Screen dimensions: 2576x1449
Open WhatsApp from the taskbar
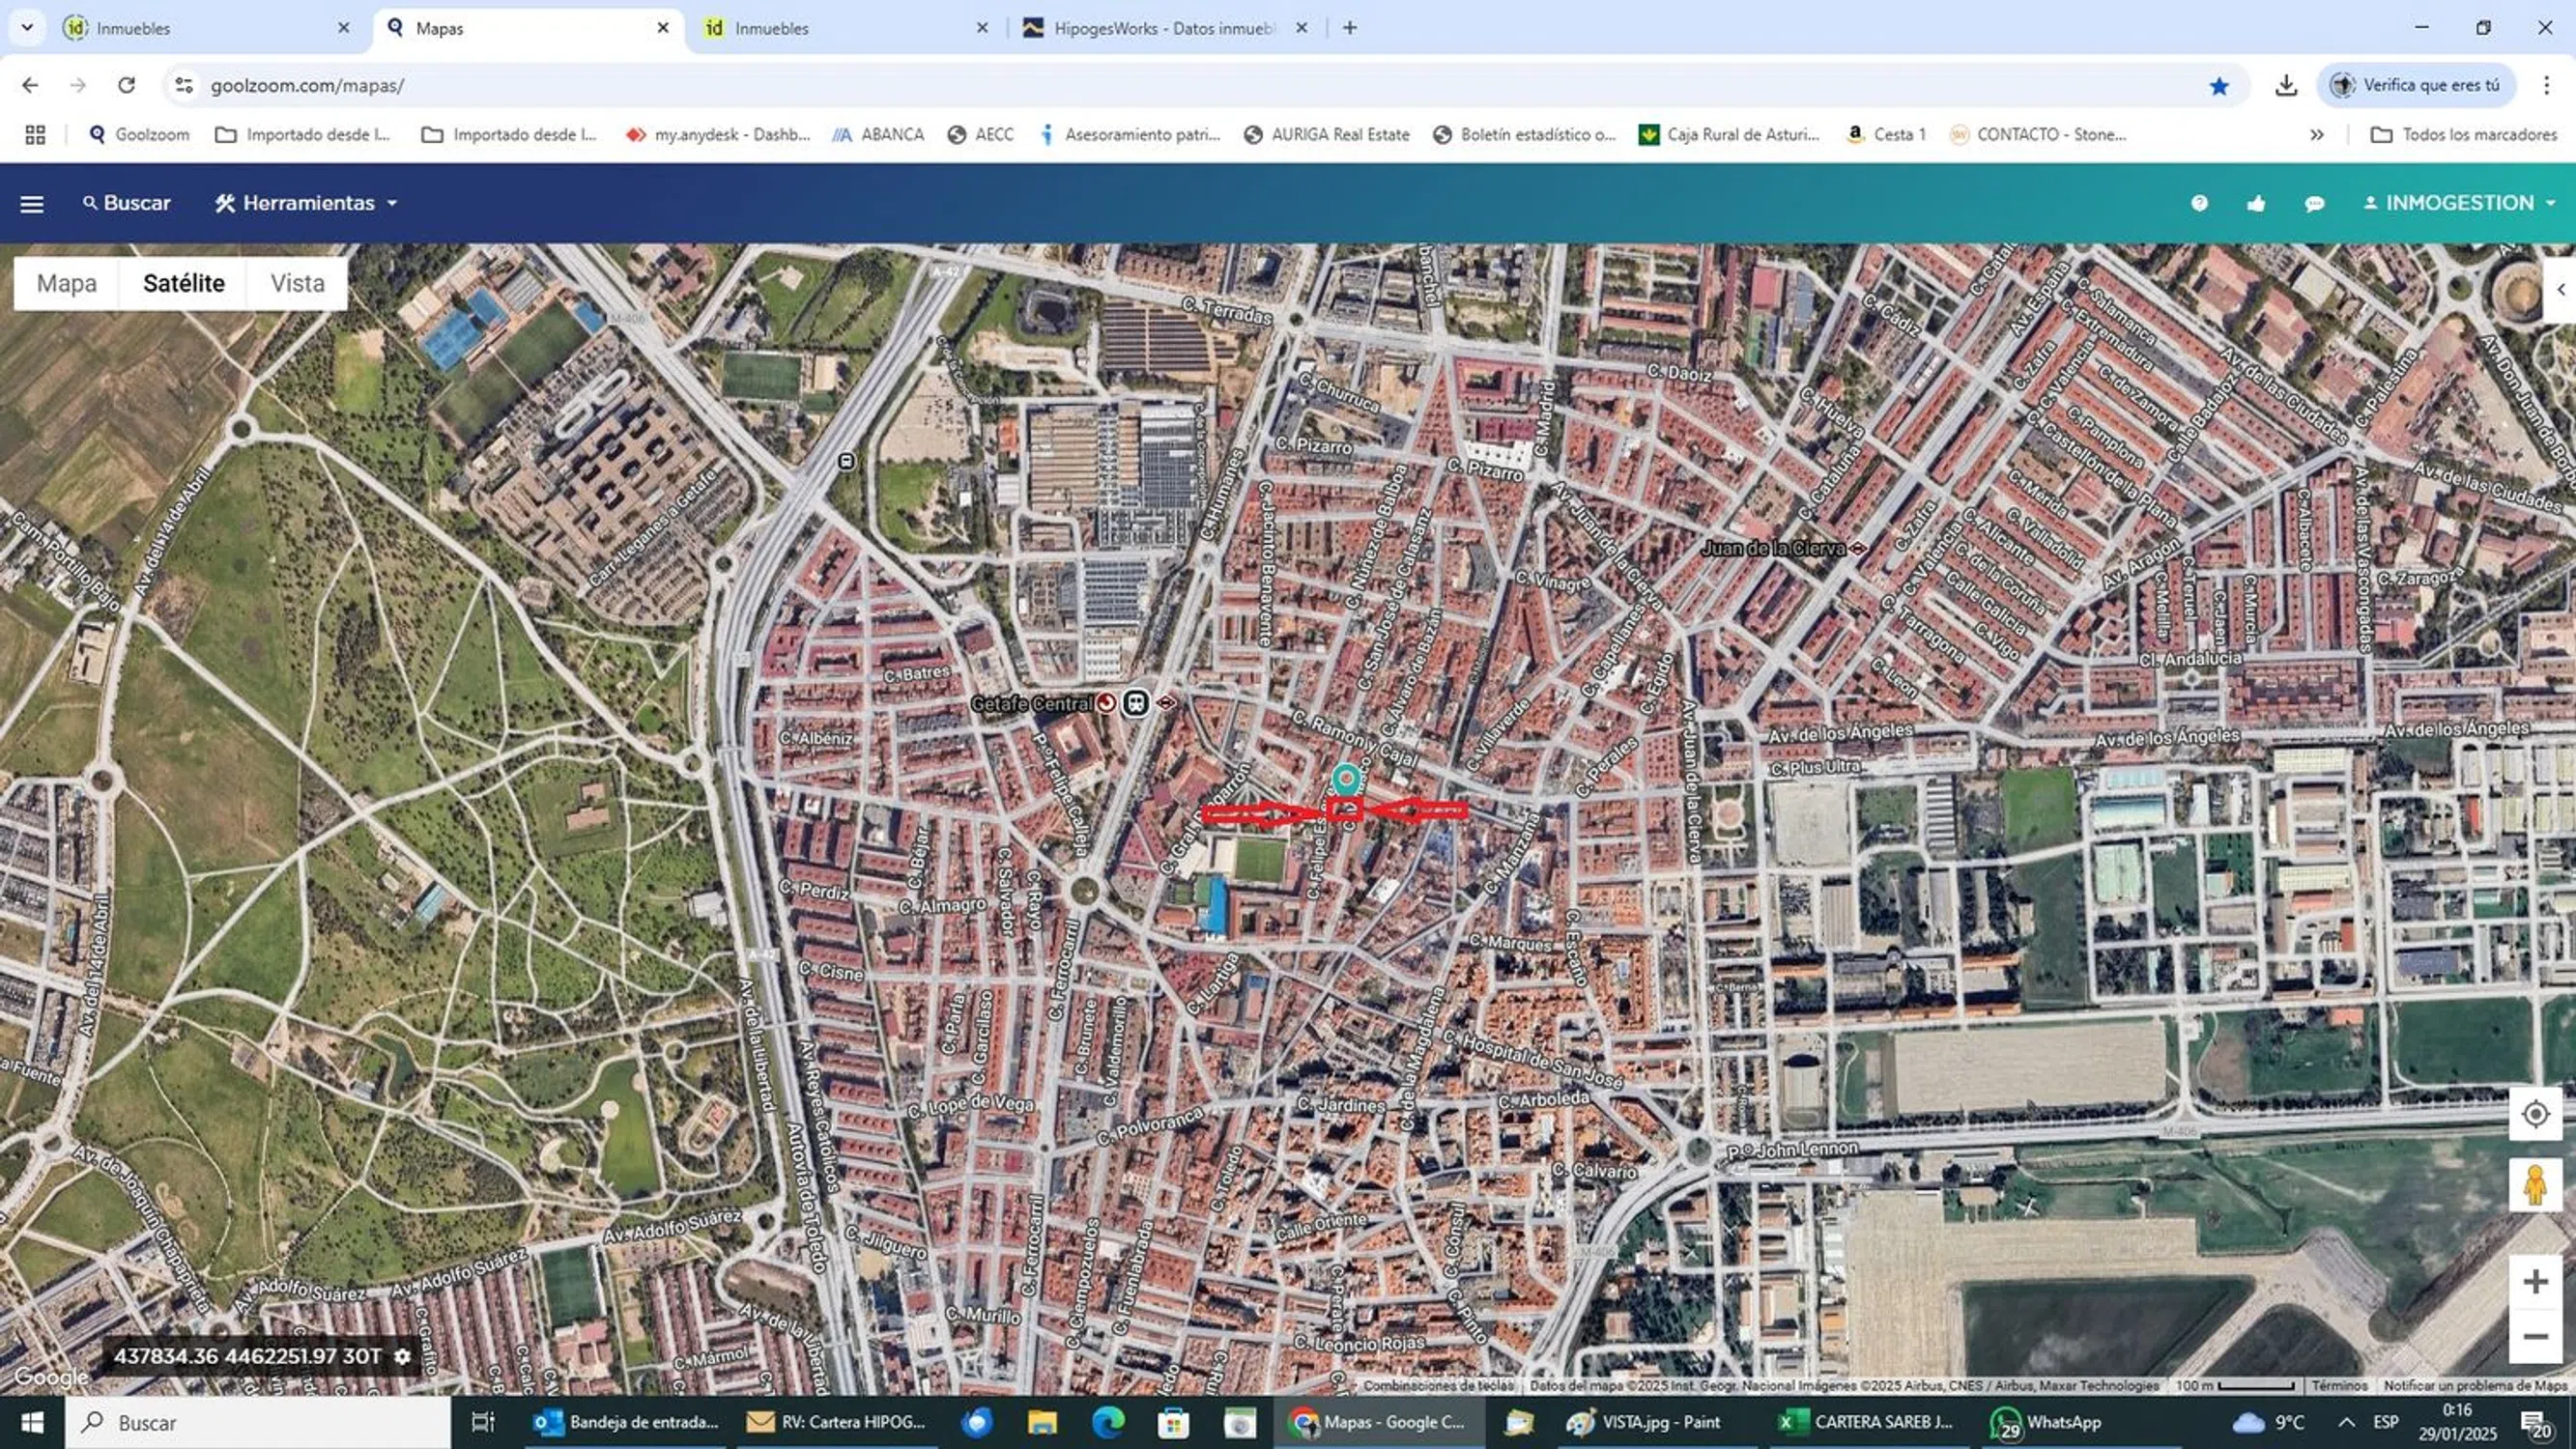tap(2046, 1422)
